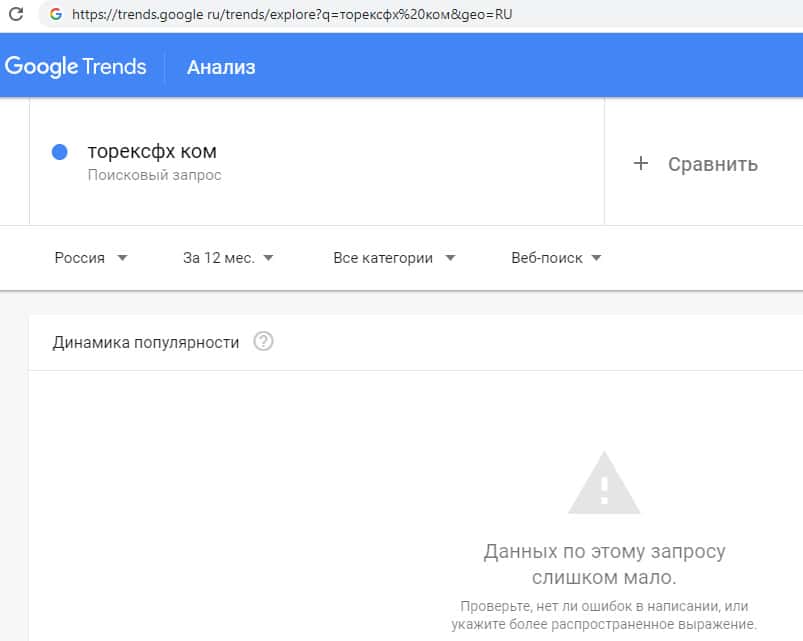Open the Россия region dropdown
This screenshot has height=641, width=803.
(91, 257)
